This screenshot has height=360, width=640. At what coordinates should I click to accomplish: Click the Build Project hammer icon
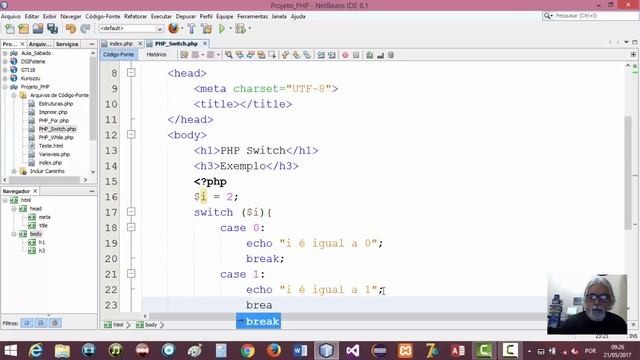pyautogui.click(x=191, y=29)
